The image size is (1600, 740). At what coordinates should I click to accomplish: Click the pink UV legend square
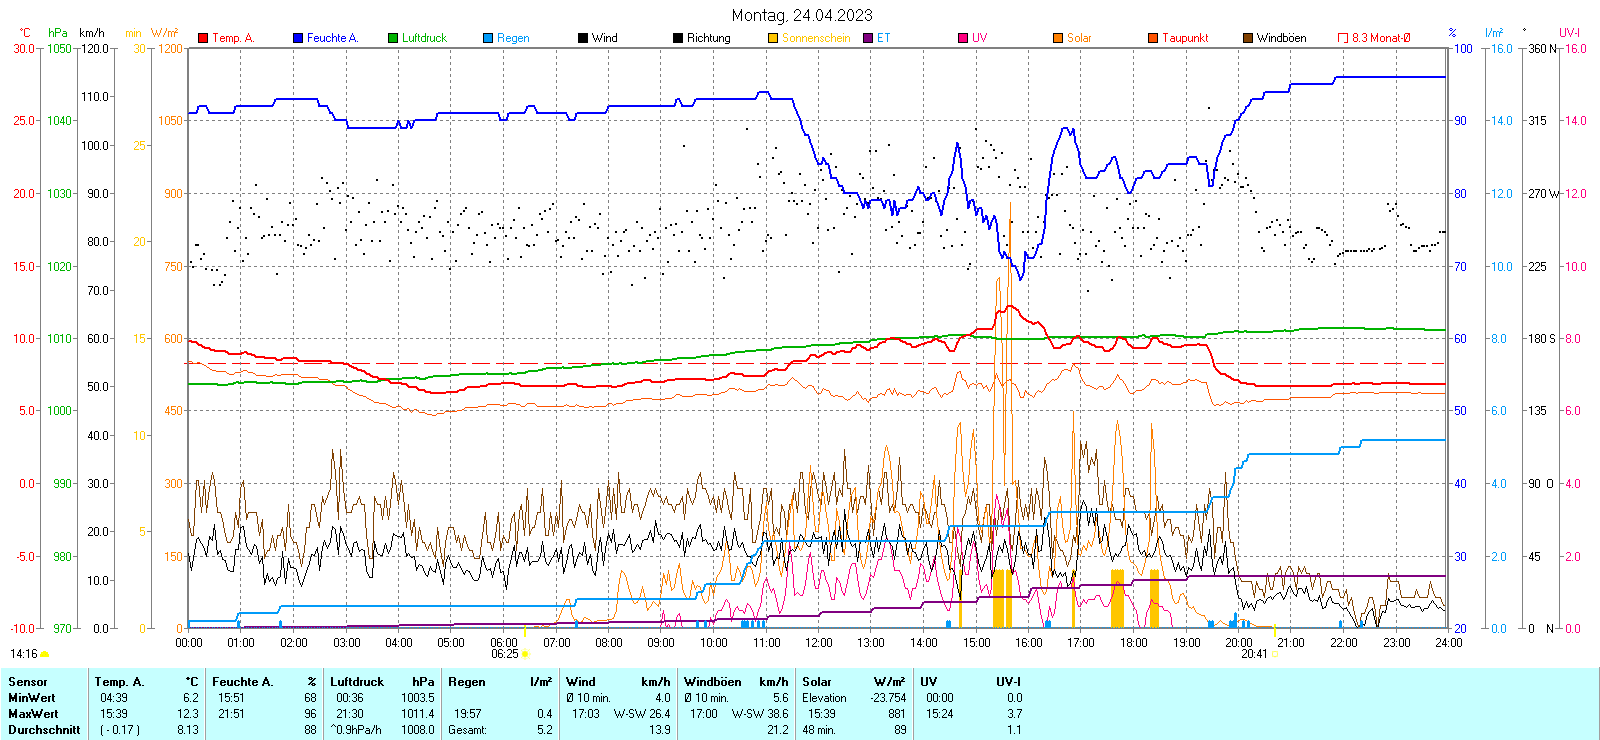click(963, 38)
